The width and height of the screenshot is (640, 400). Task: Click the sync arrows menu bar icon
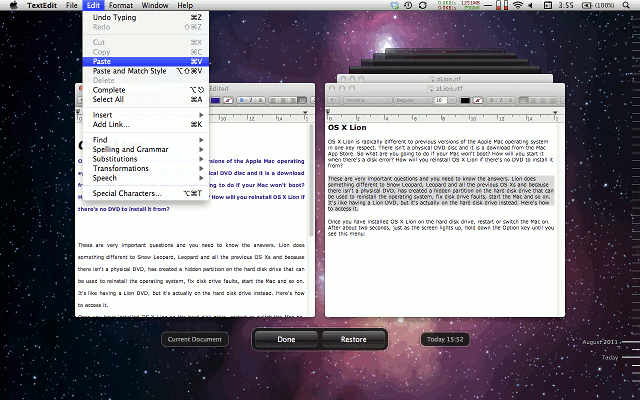[x=423, y=5]
